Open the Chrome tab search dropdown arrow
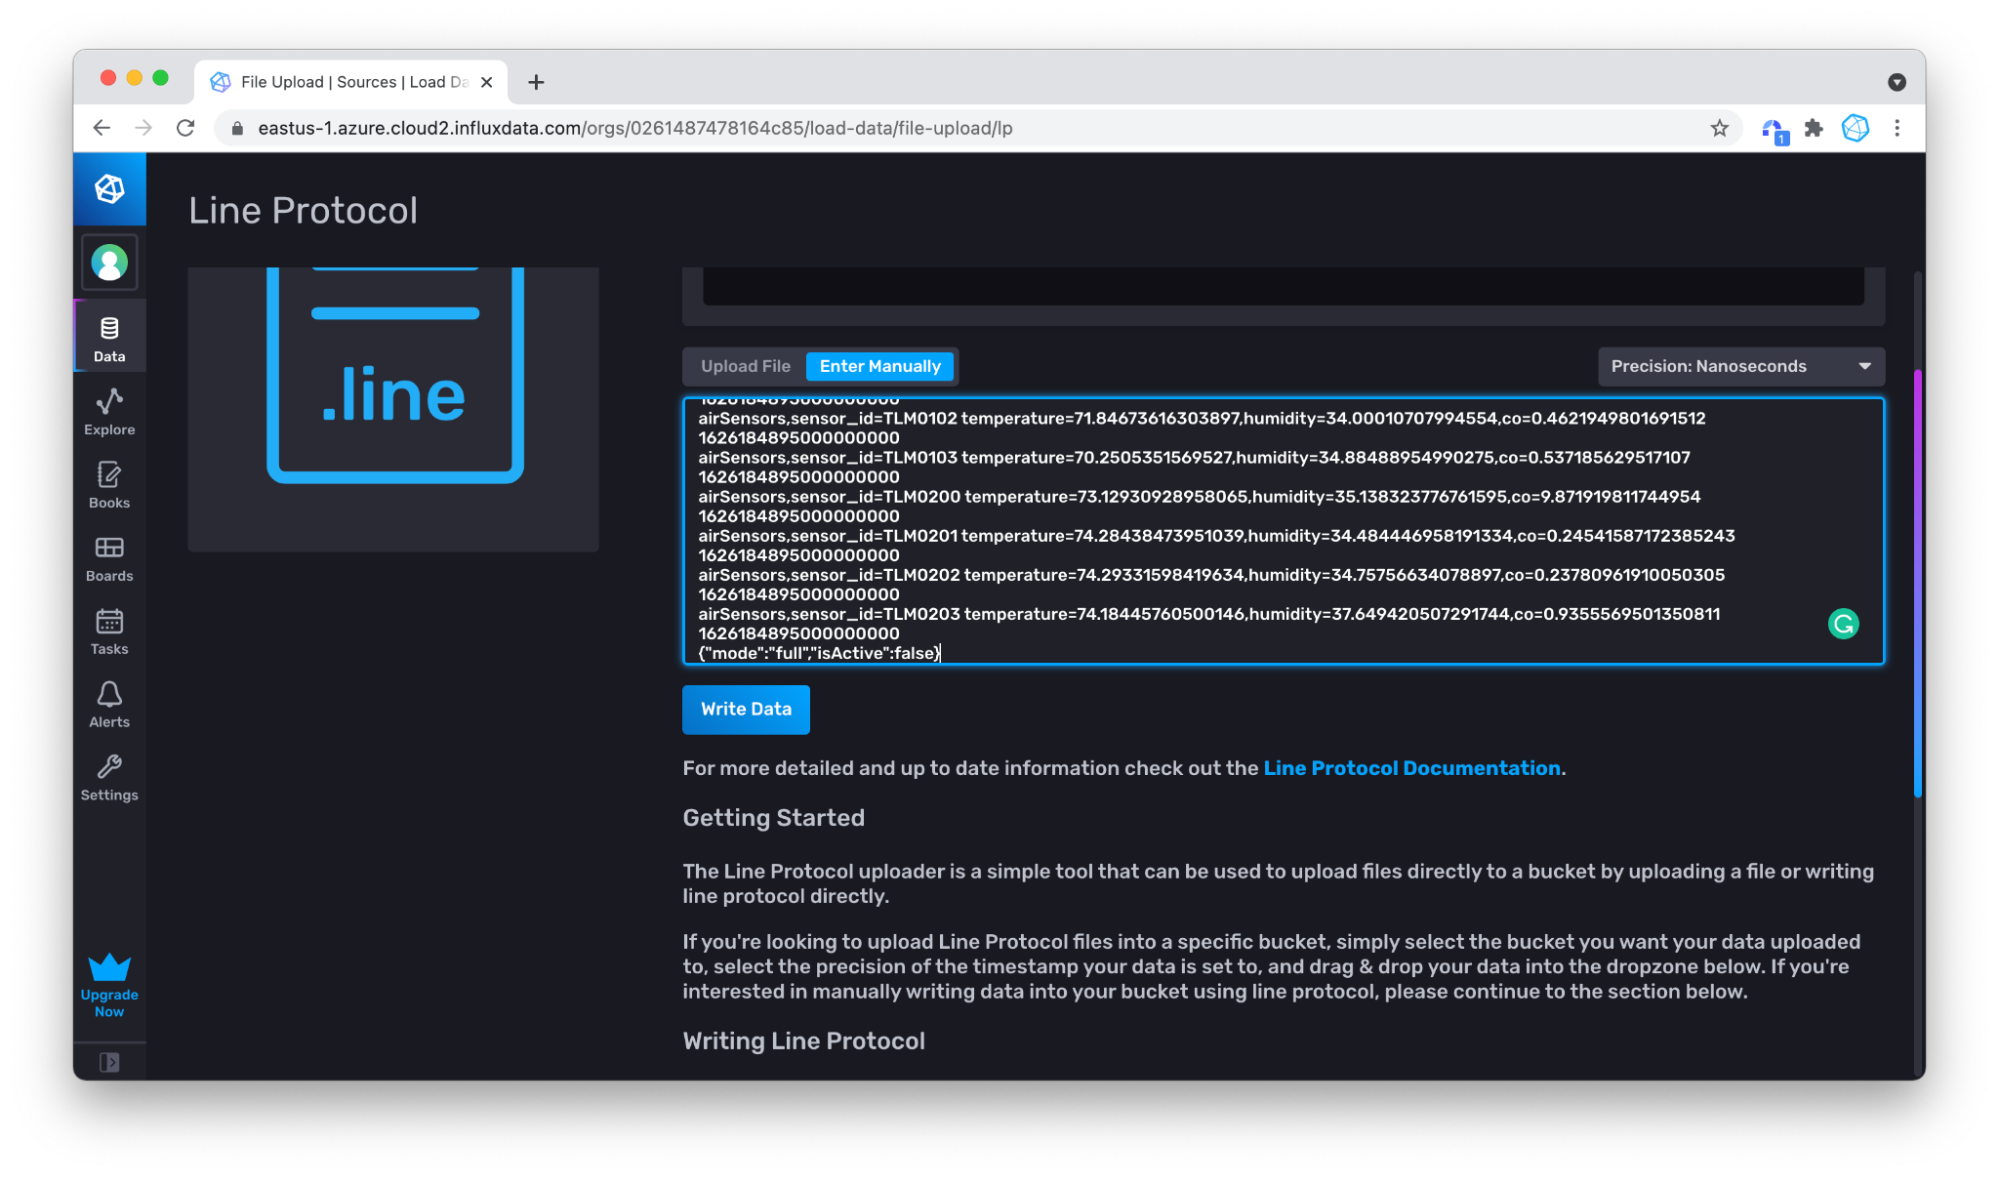 (x=1896, y=82)
